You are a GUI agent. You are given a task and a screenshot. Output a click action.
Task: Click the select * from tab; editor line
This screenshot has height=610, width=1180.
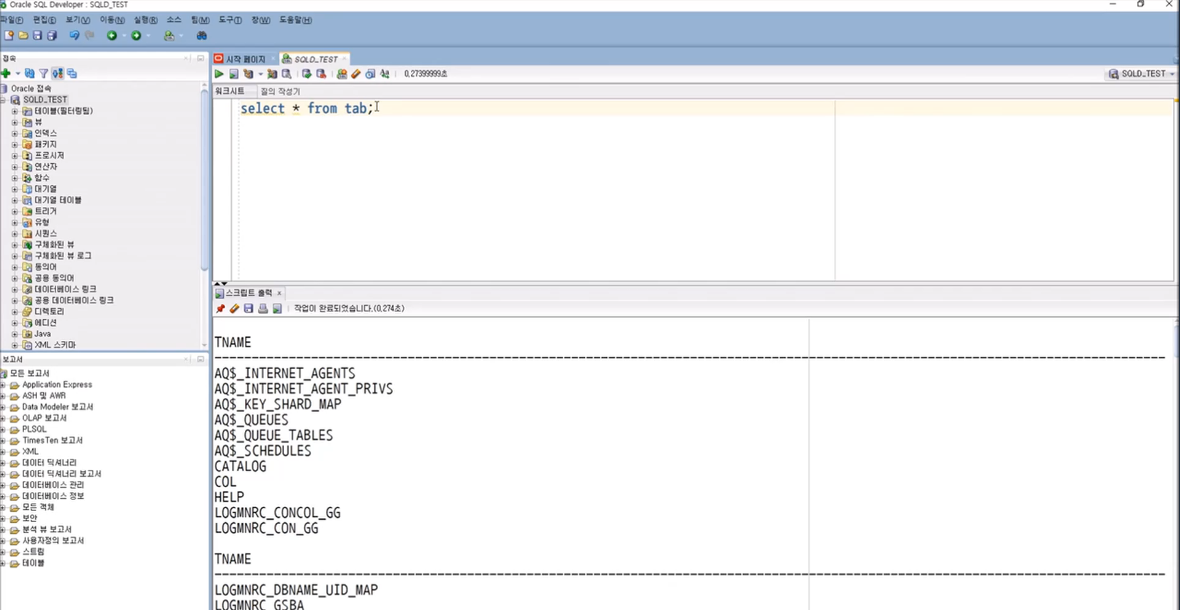click(x=306, y=108)
